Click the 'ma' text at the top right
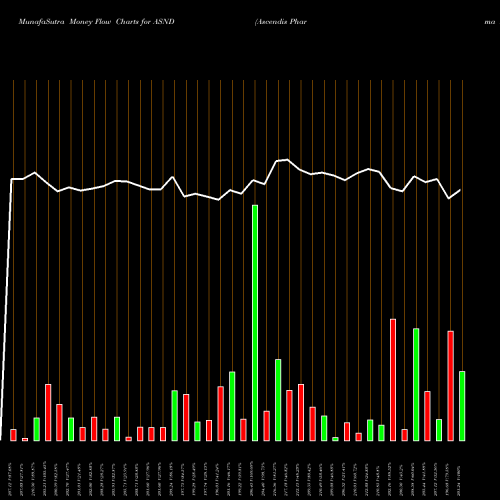Image resolution: width=500 pixels, height=500 pixels. [x=490, y=22]
